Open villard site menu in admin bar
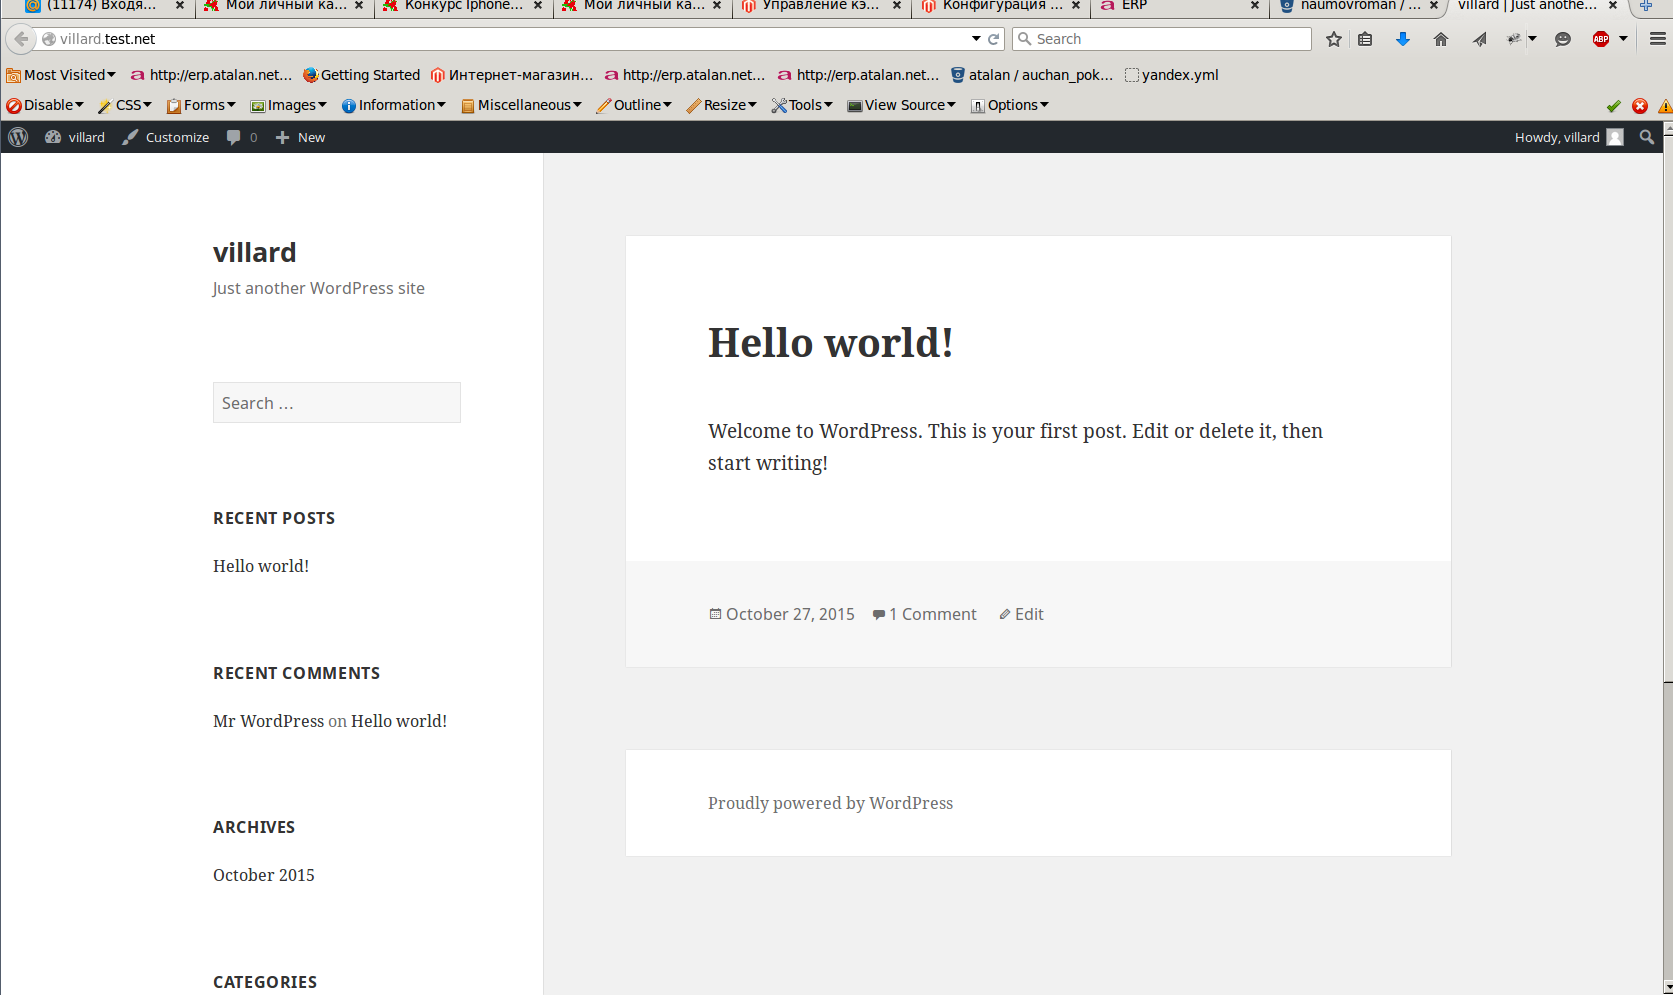The height and width of the screenshot is (995, 1673). (75, 137)
